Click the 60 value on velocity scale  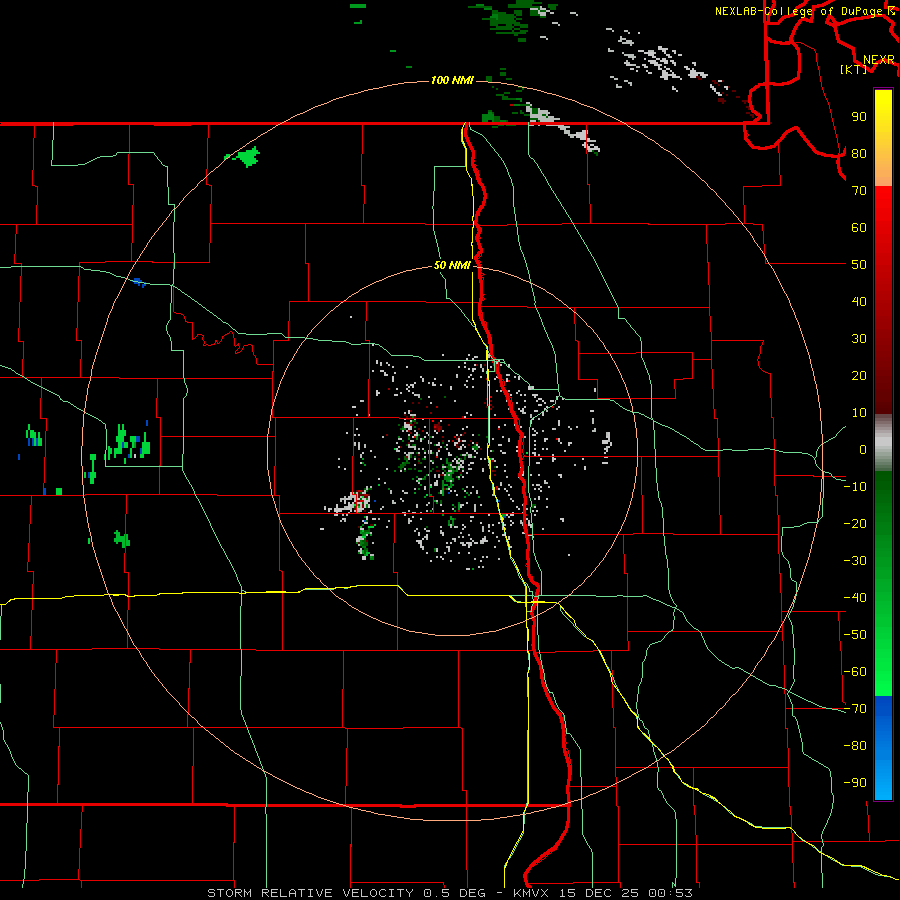click(859, 228)
